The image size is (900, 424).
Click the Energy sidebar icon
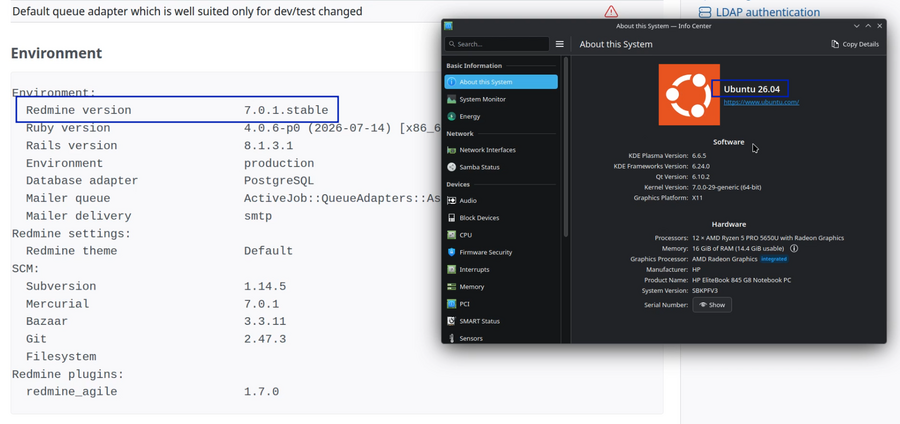[x=452, y=116]
